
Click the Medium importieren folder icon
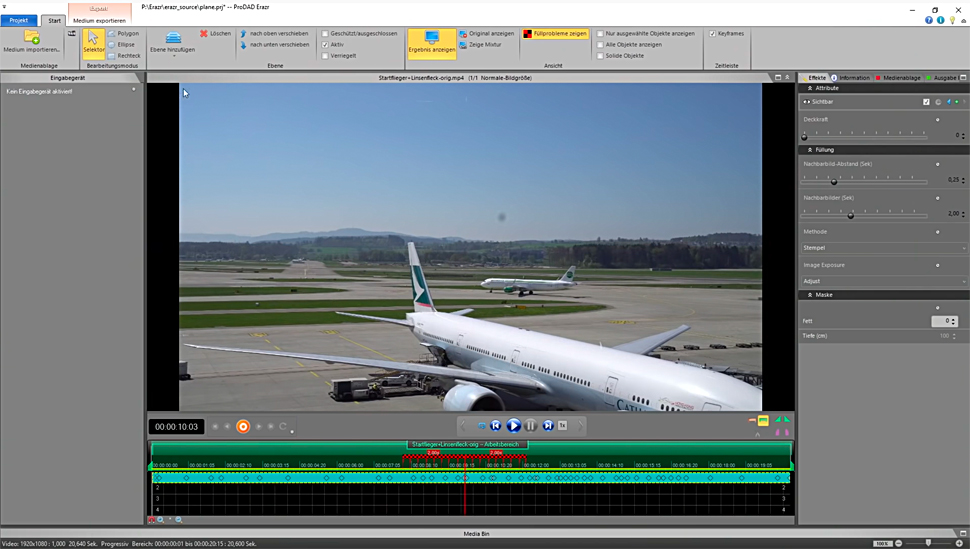click(x=32, y=37)
